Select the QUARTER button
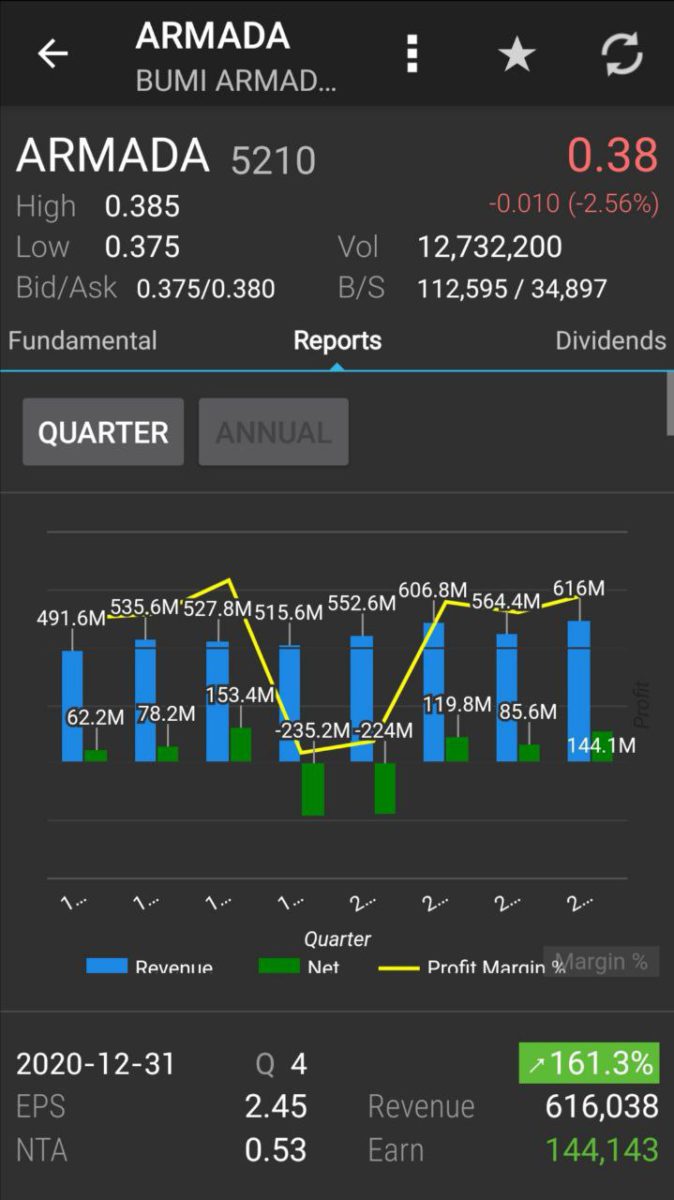The height and width of the screenshot is (1200, 674). point(103,432)
